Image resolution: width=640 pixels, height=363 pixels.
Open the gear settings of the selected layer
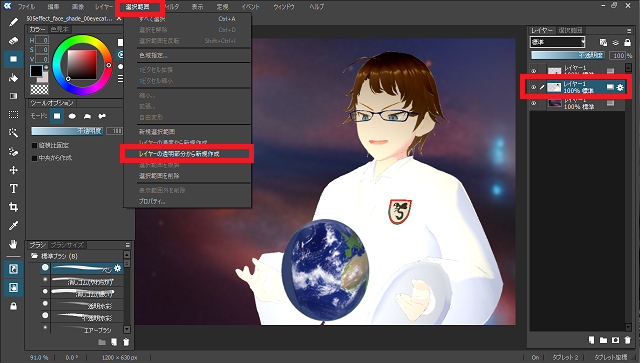620,87
